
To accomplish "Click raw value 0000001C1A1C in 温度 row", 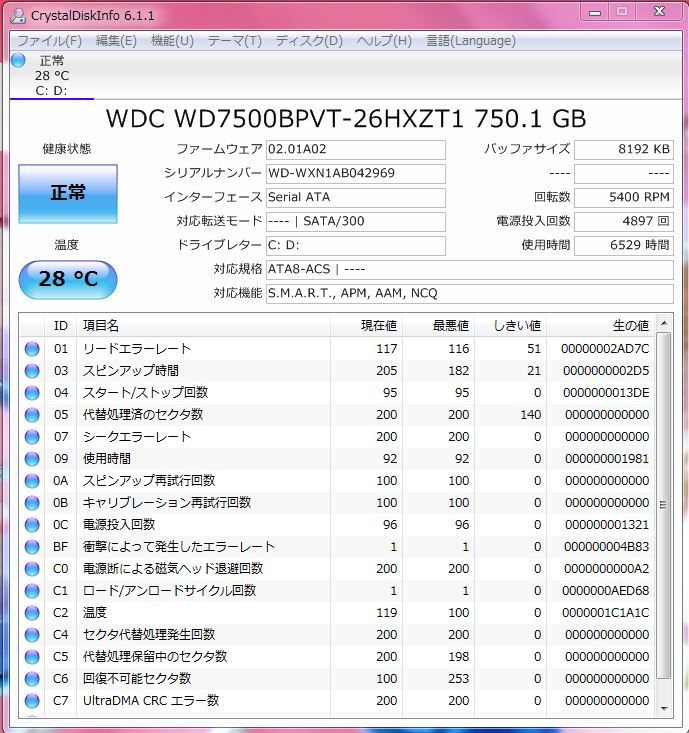I will click(x=605, y=612).
